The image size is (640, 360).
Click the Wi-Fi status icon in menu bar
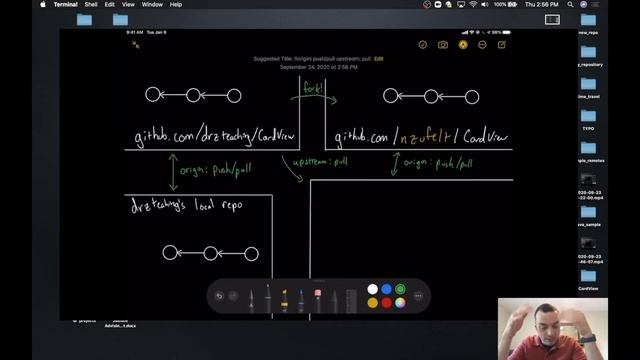coord(473,4)
